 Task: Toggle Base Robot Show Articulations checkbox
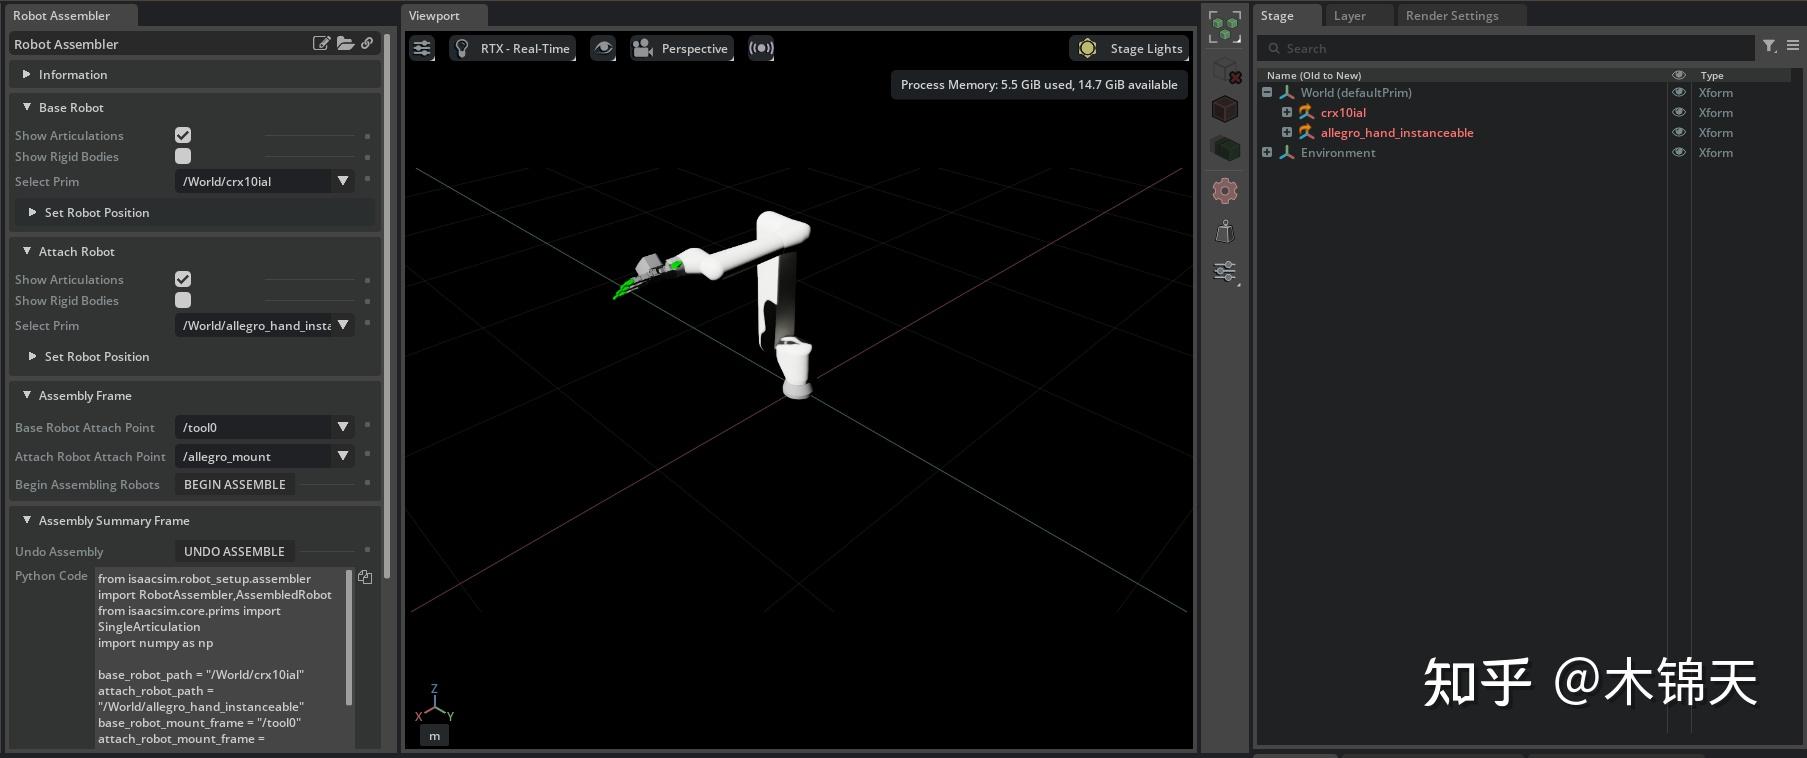click(x=183, y=135)
